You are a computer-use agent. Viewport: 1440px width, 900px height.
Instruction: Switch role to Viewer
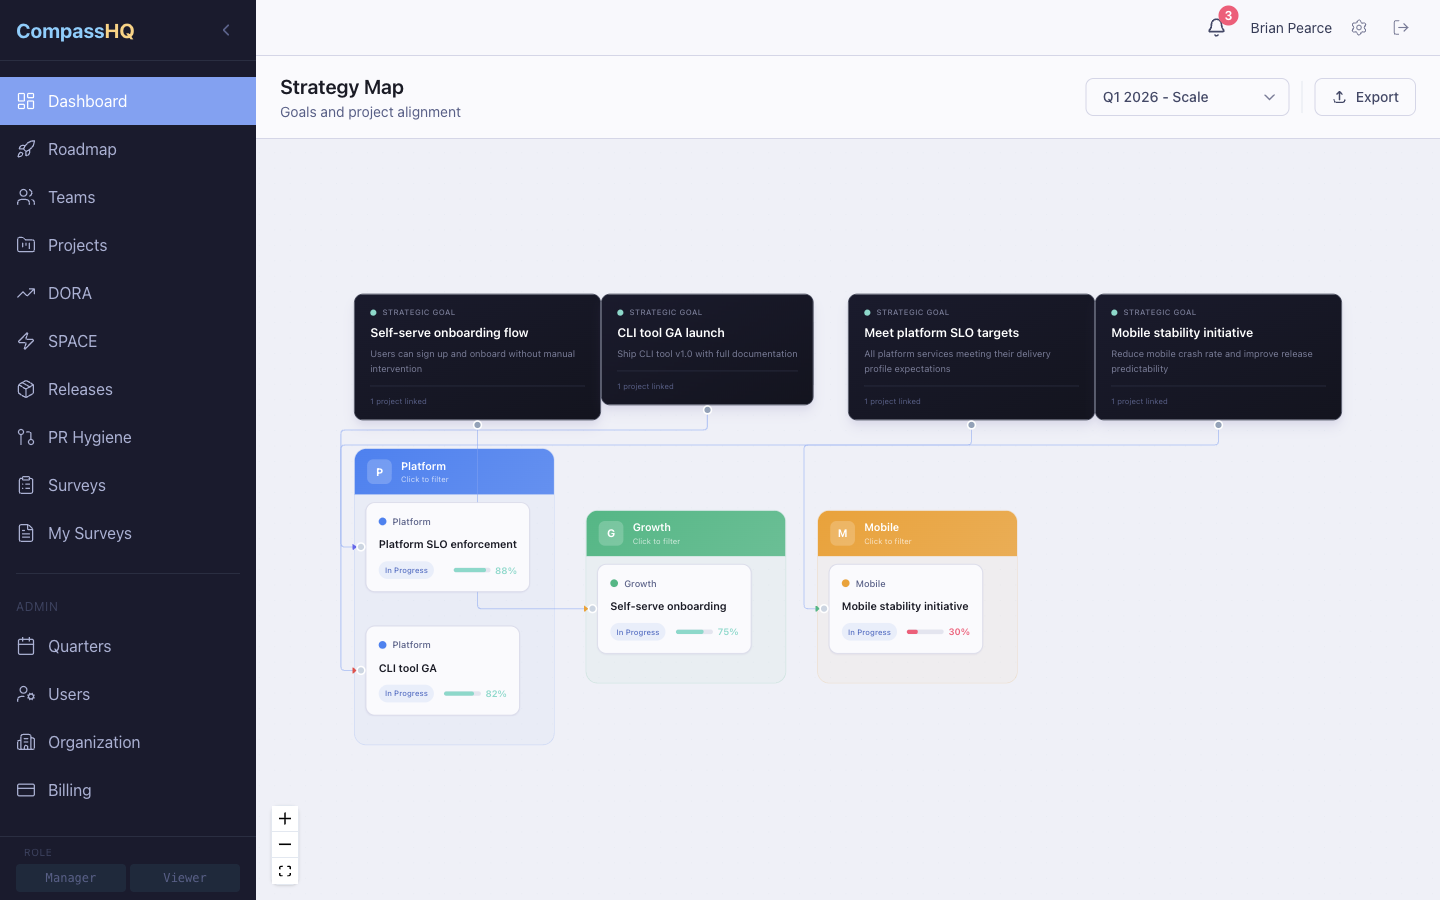coord(184,877)
